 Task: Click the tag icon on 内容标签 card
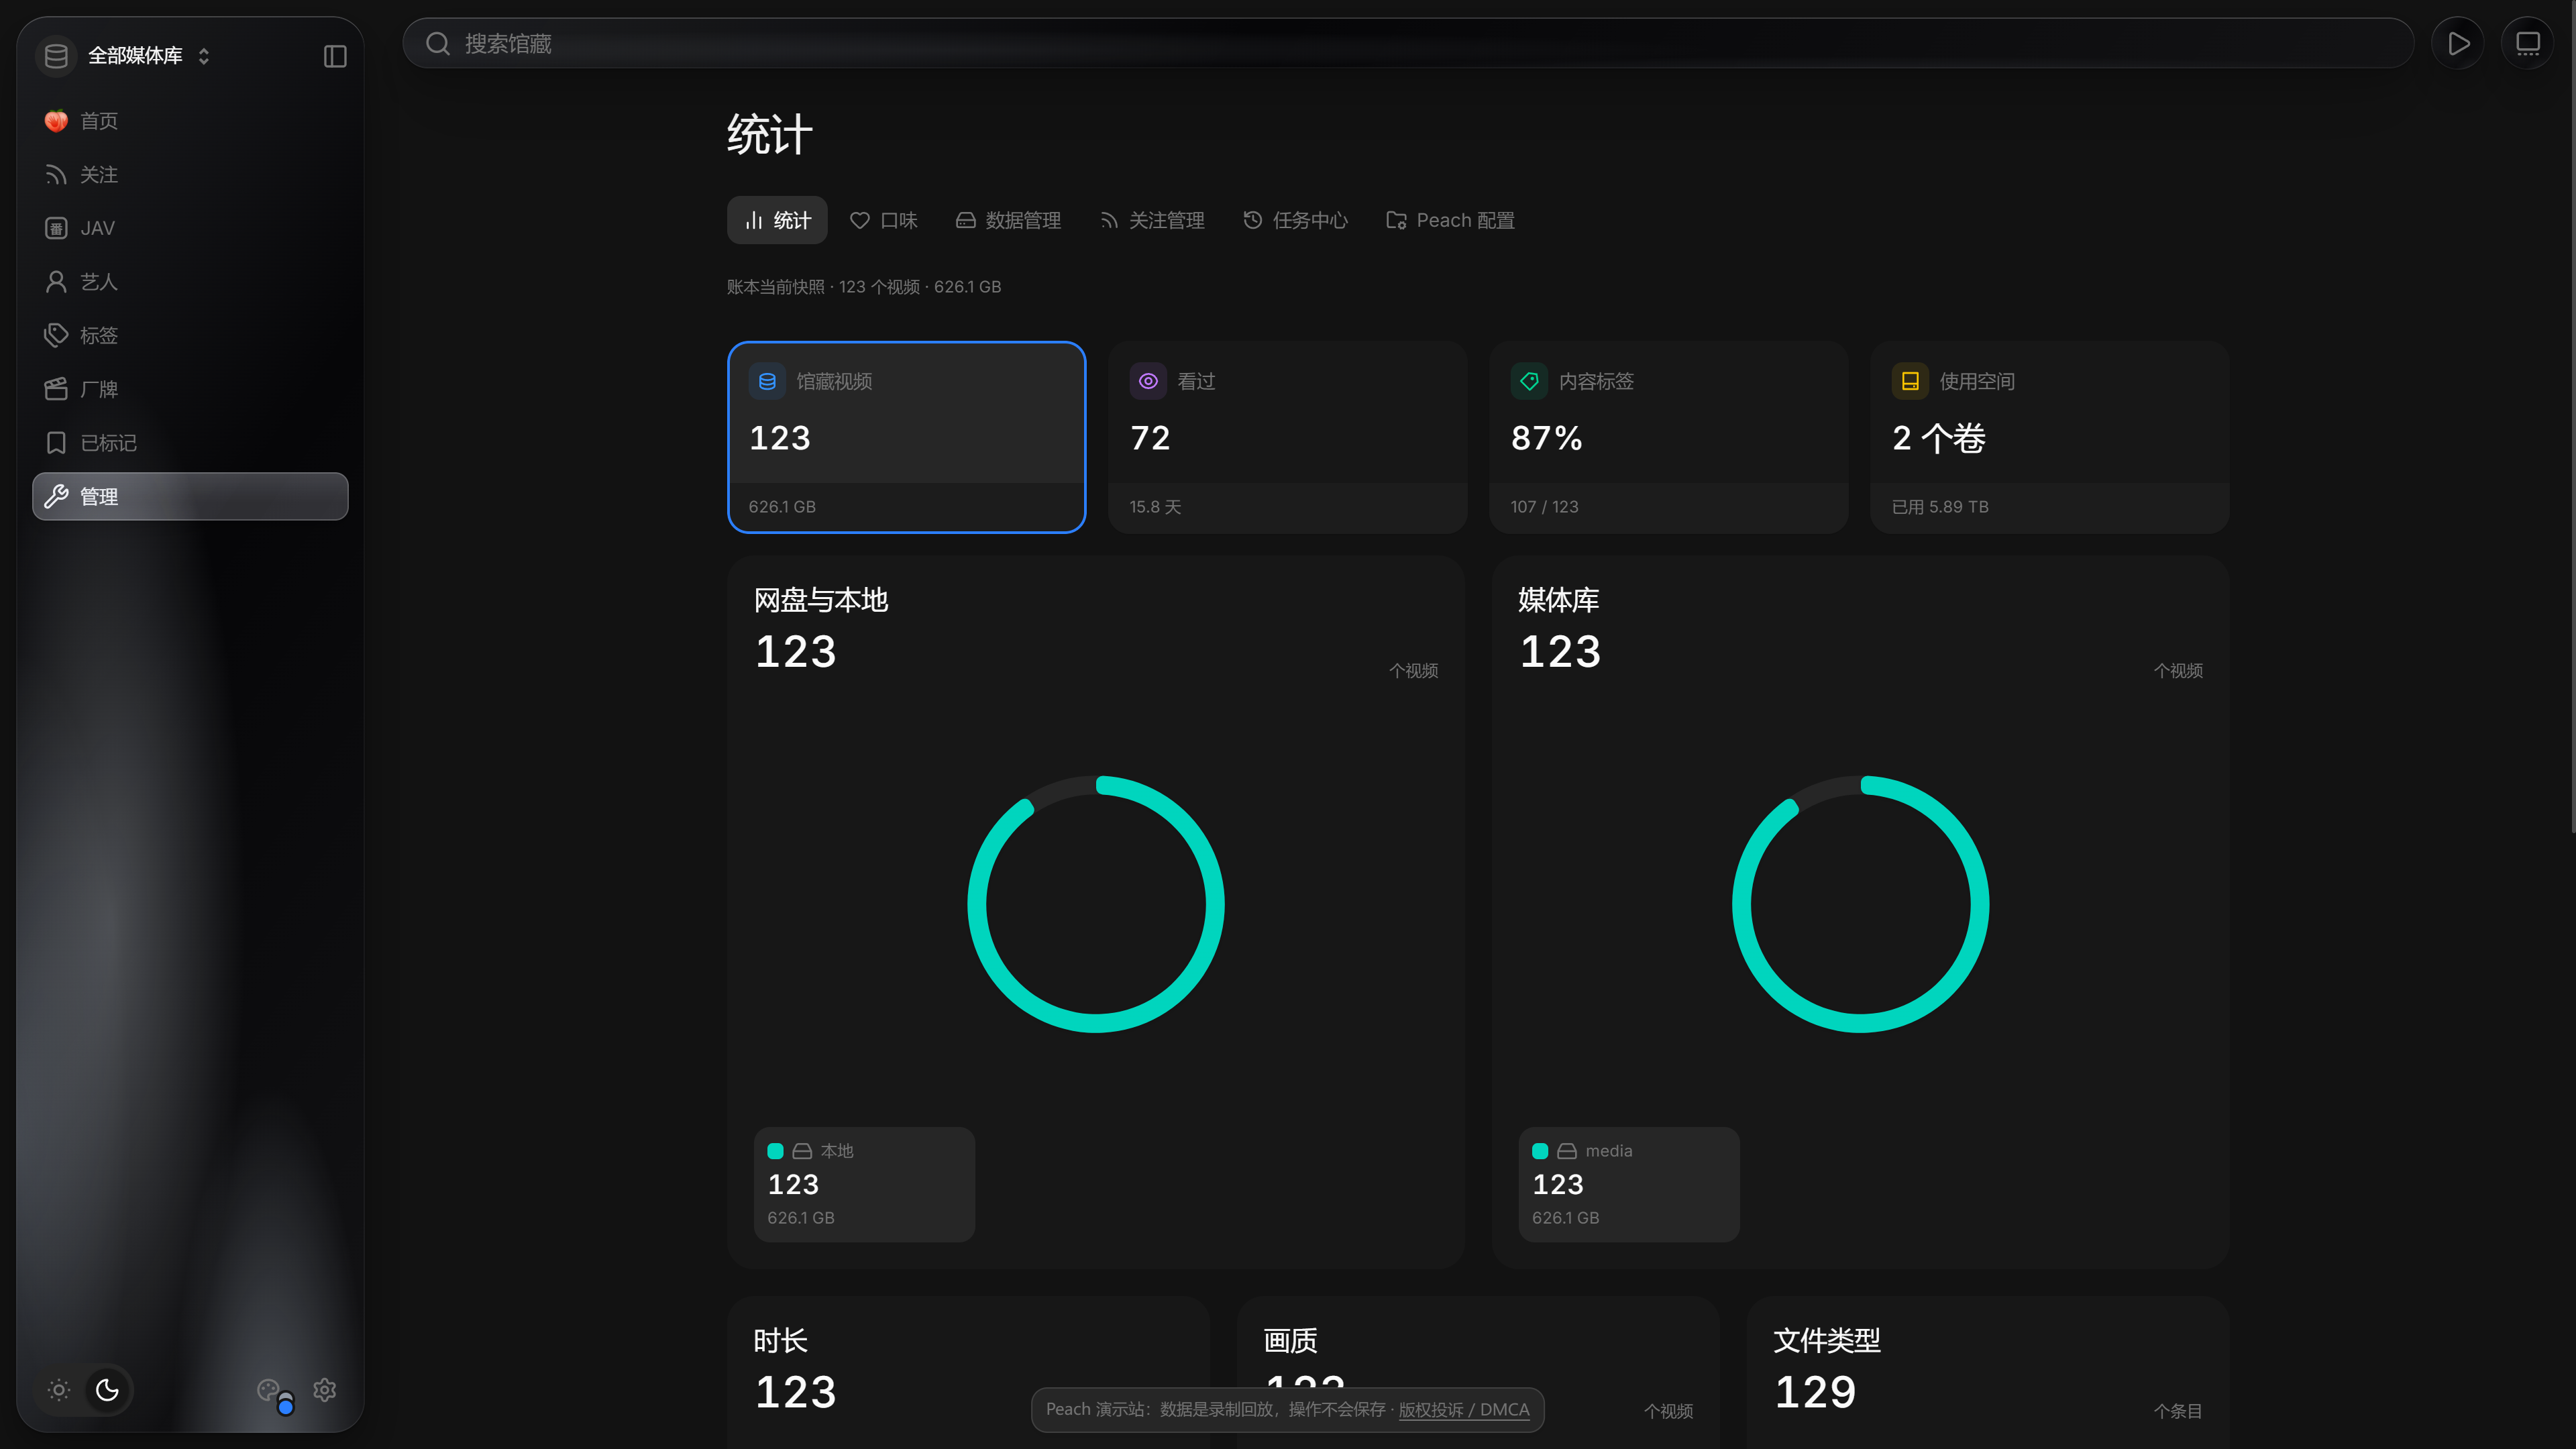1529,381
